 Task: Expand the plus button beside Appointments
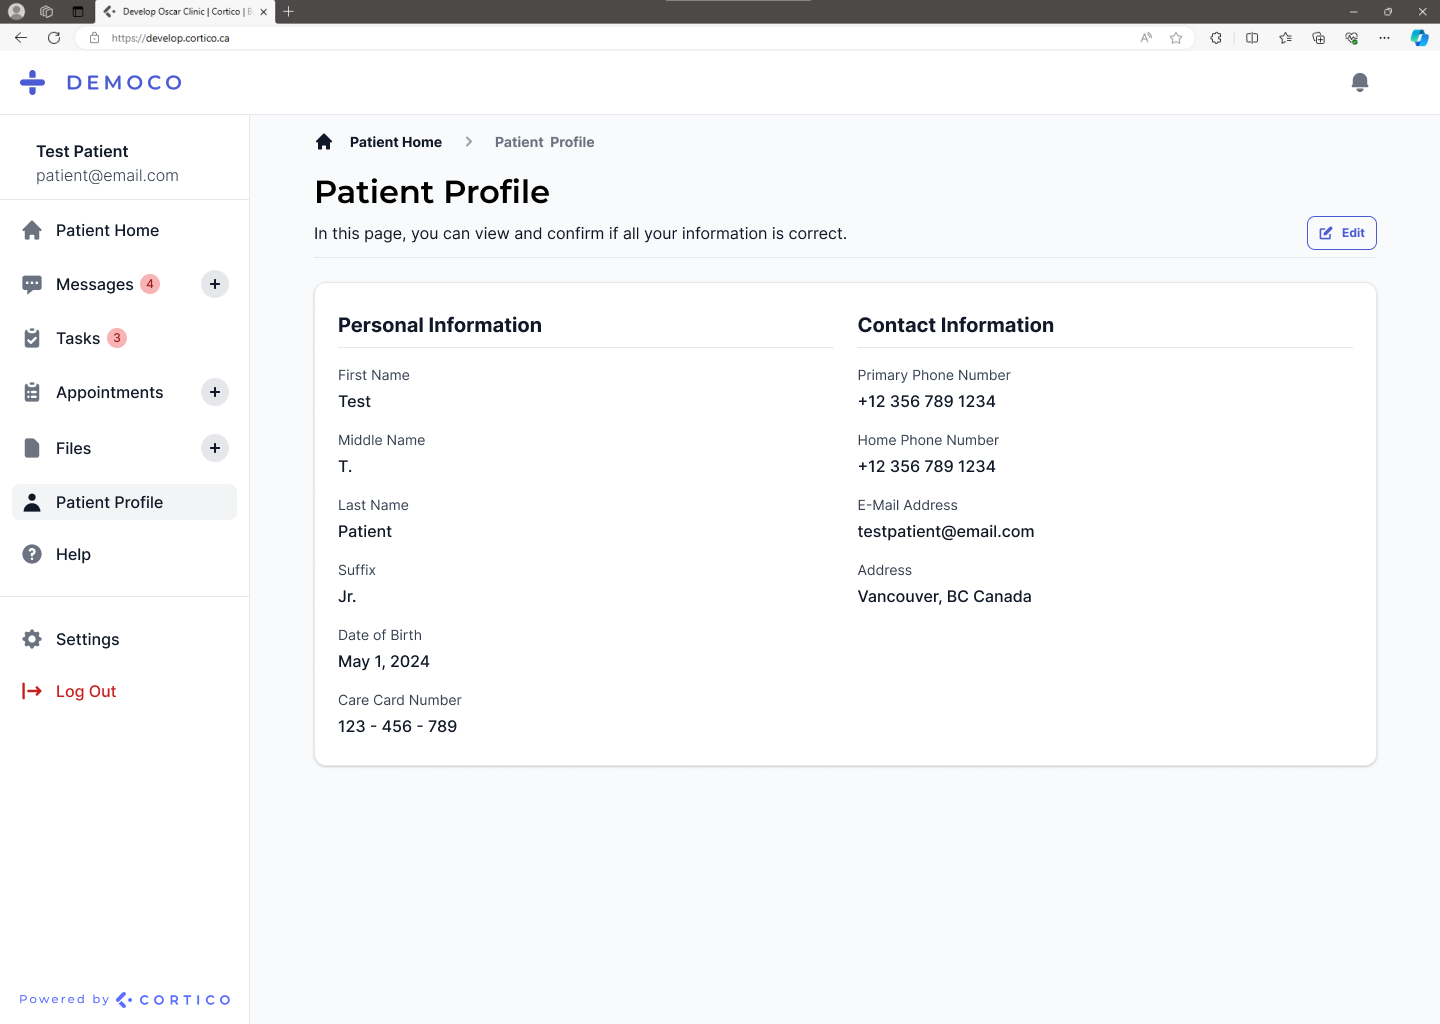(215, 392)
